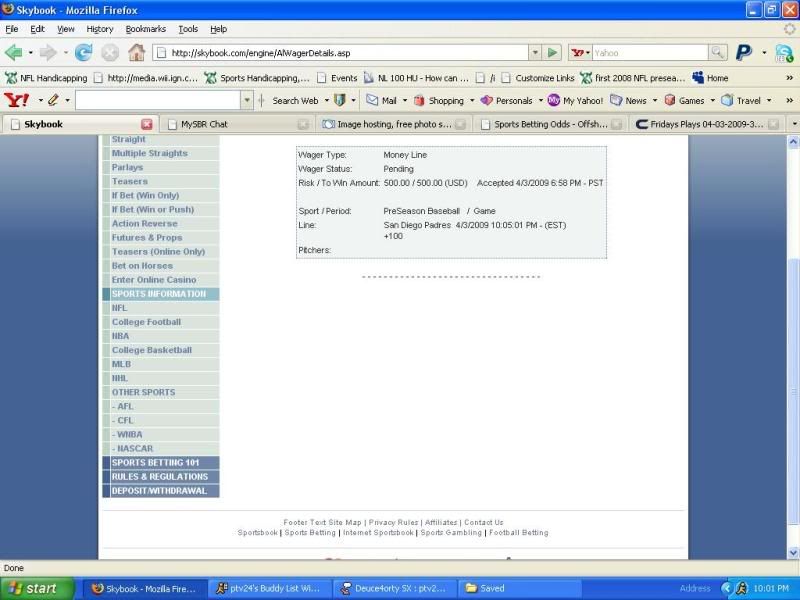The image size is (800, 600).
Task: Open the - NASCAR sidebar link
Action: click(x=133, y=448)
